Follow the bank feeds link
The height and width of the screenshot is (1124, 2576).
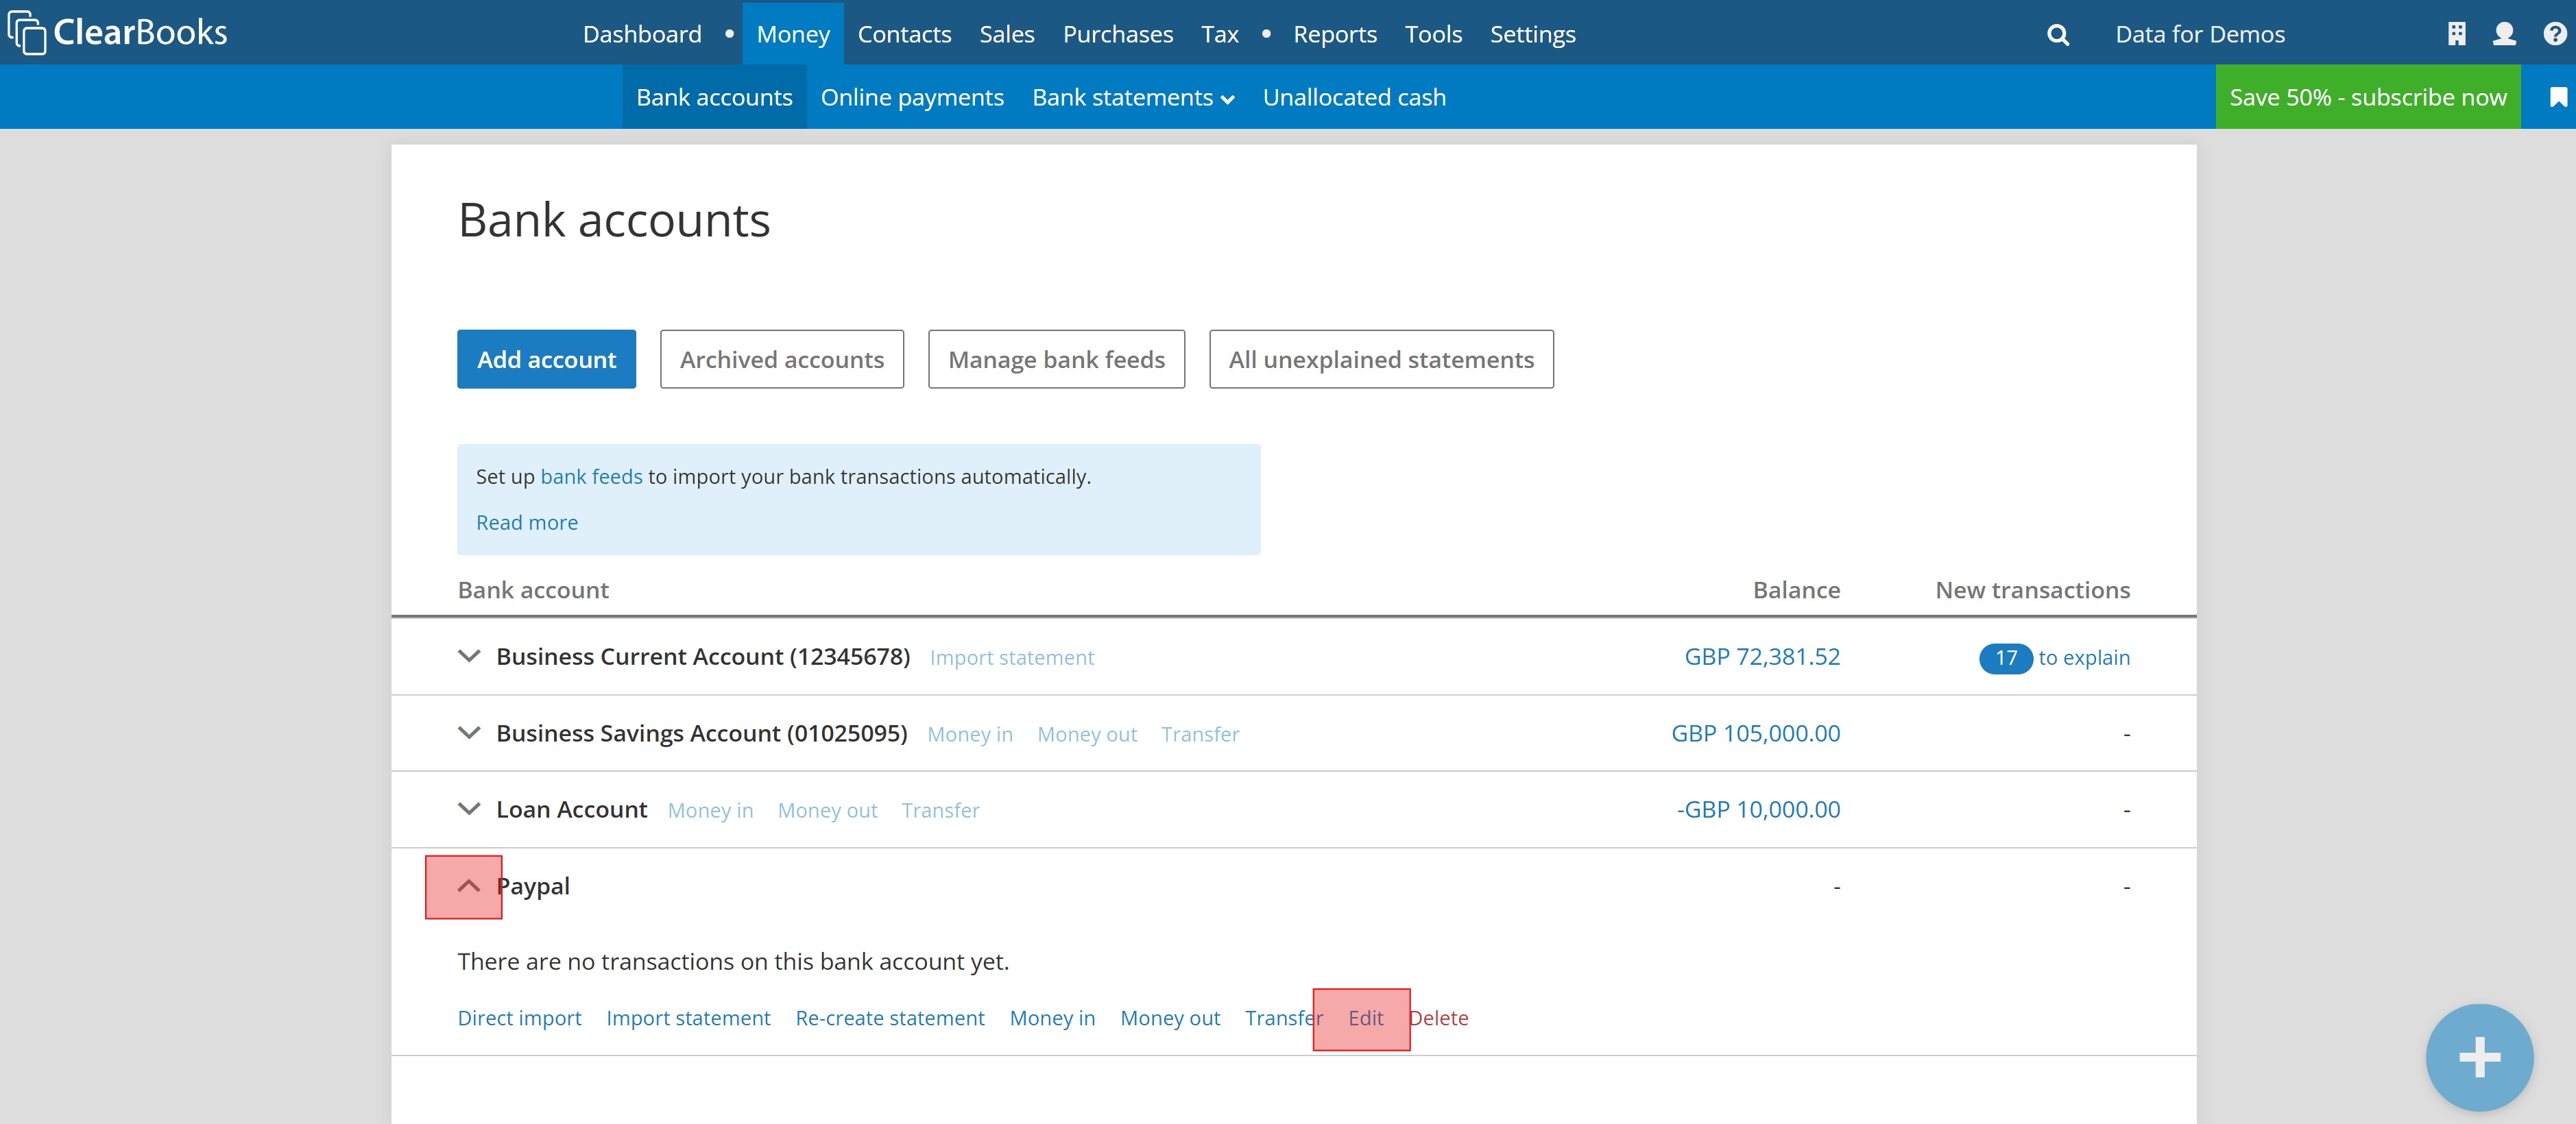591,477
